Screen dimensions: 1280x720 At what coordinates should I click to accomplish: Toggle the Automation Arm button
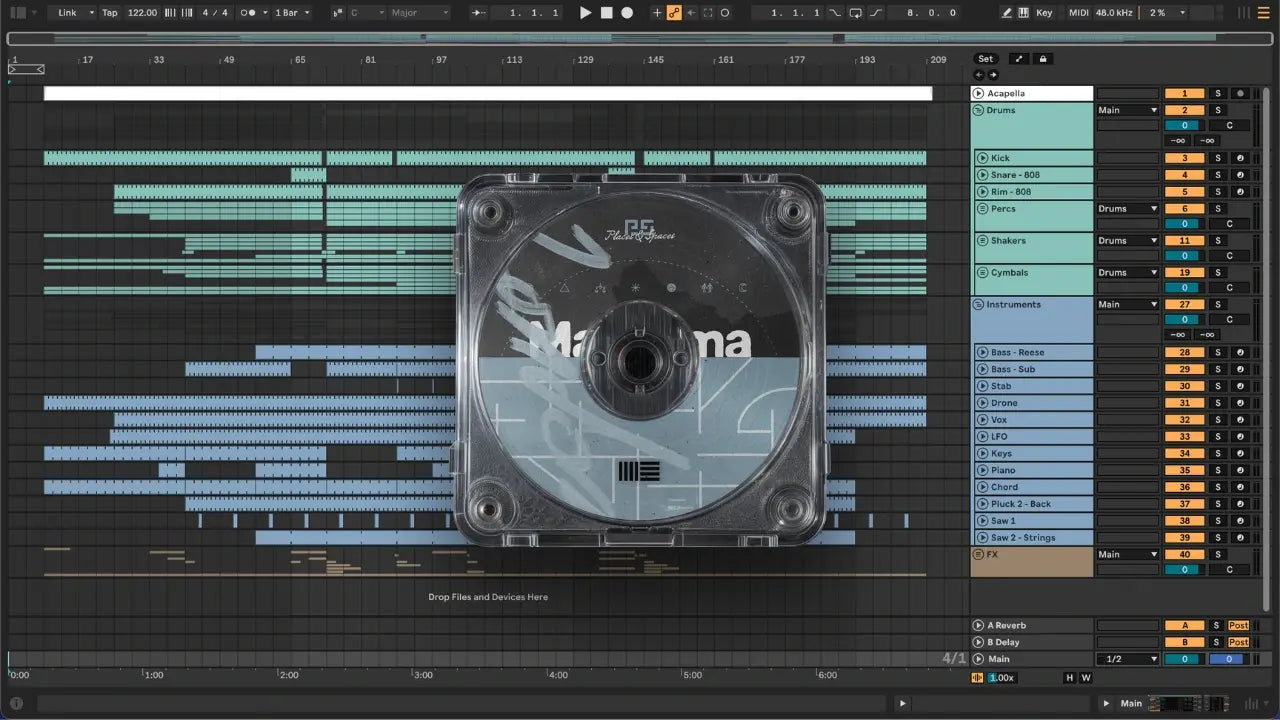point(674,13)
